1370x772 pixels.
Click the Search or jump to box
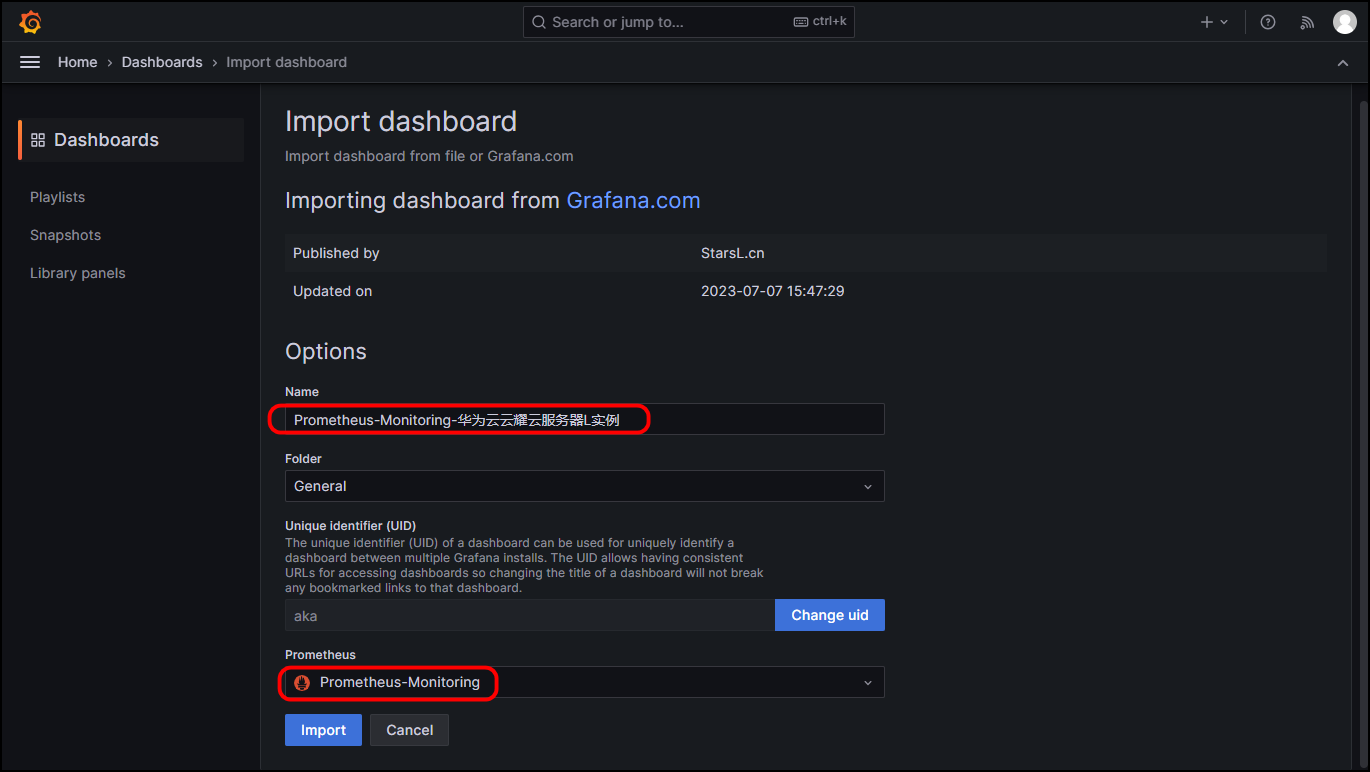[x=689, y=22]
